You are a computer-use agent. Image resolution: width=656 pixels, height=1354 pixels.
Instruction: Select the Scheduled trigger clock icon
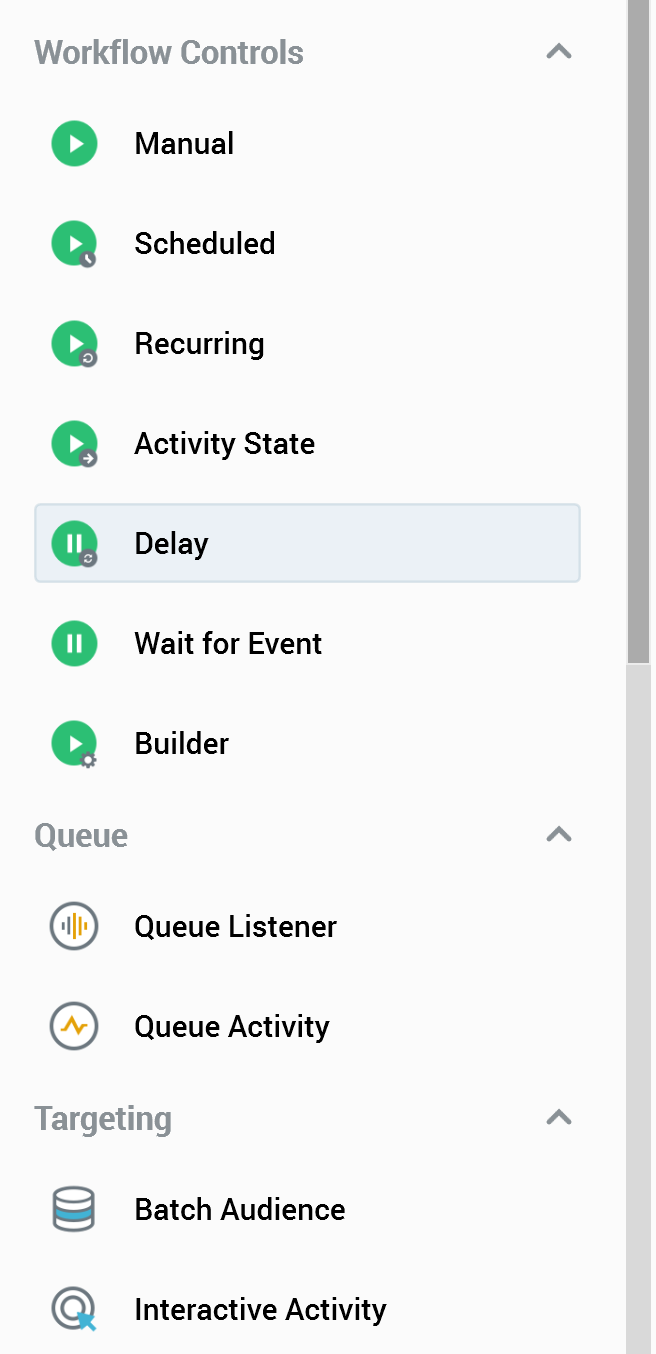point(74,244)
